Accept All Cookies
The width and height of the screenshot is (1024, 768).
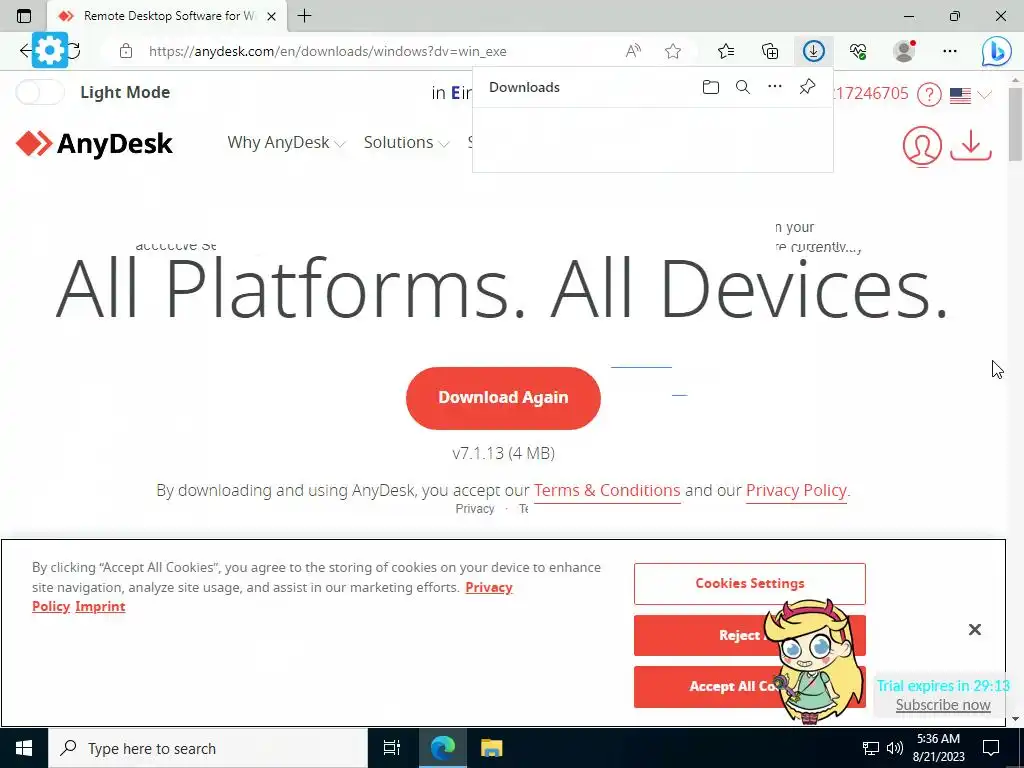750,686
